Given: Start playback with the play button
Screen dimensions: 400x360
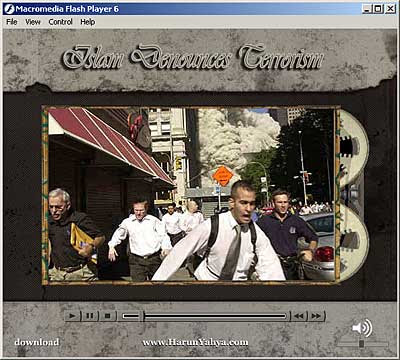Looking at the screenshot, I should click(73, 316).
